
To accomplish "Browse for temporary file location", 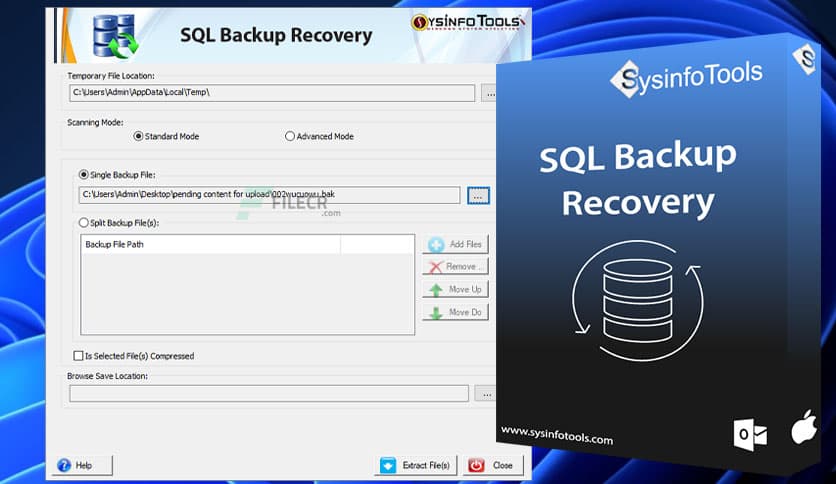I will click(489, 93).
